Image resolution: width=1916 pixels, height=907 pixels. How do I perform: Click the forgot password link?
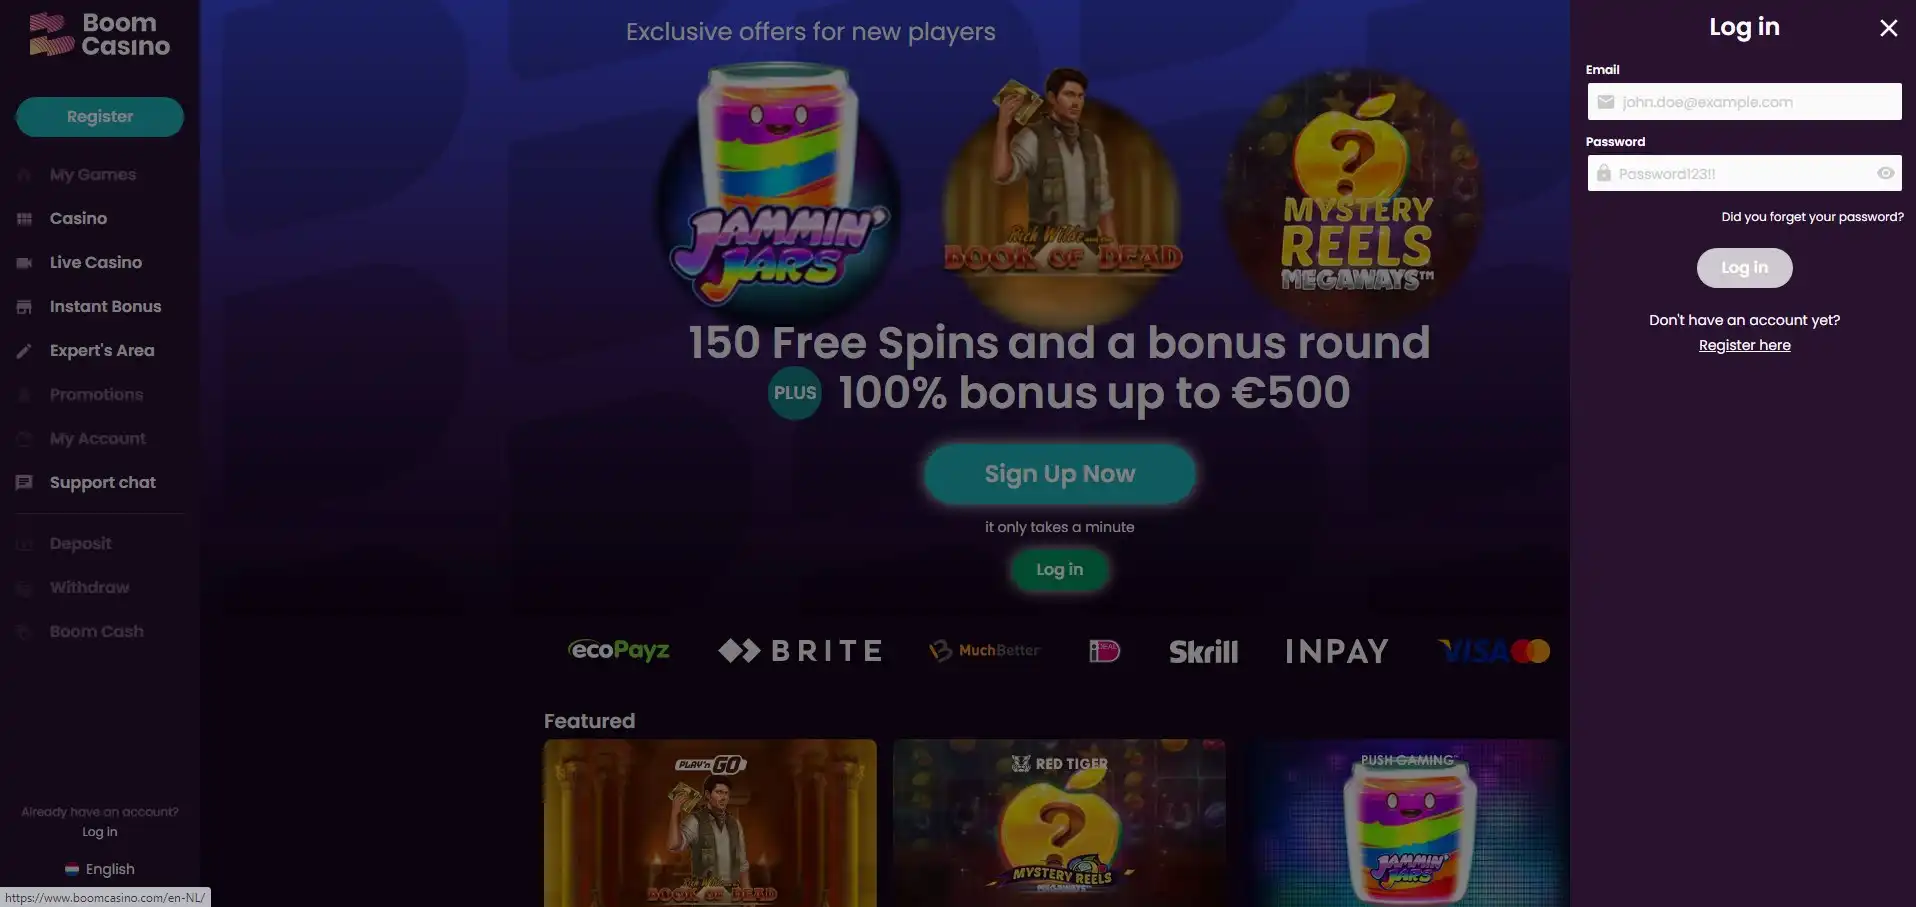coord(1812,217)
